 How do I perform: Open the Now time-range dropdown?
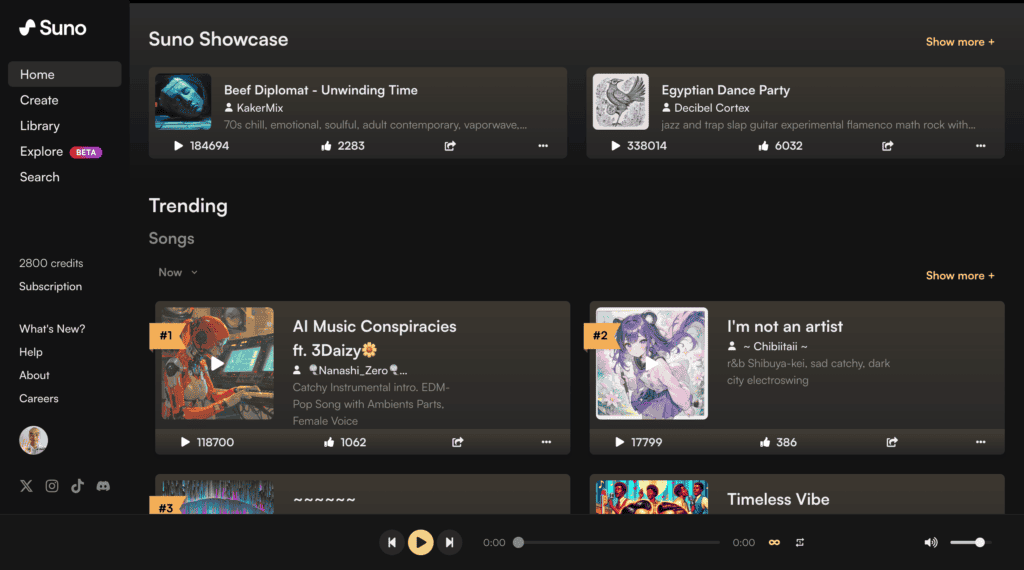(178, 272)
